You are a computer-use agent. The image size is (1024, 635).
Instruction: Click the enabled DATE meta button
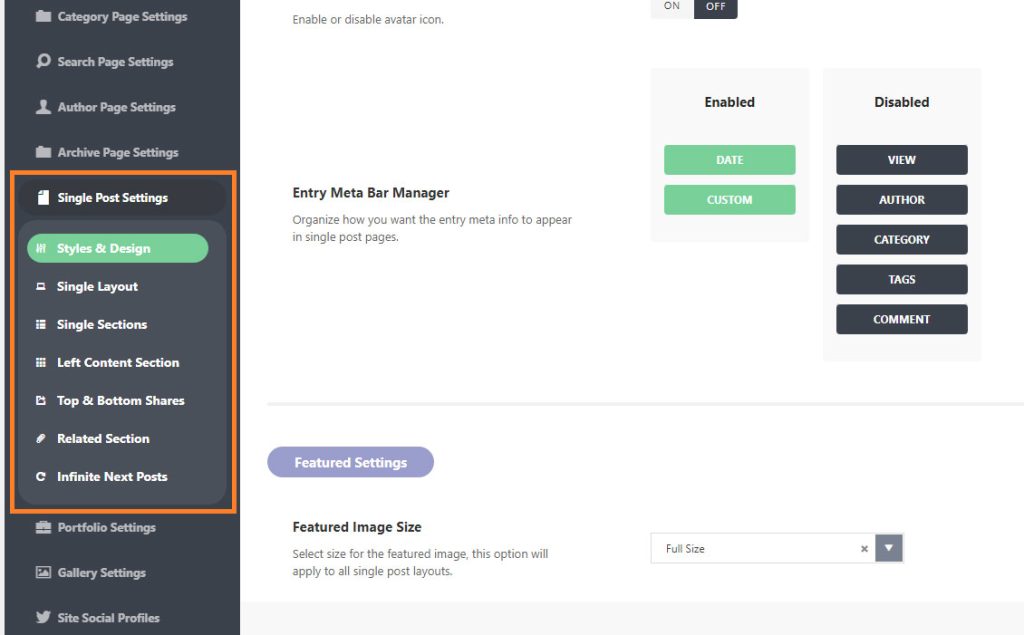coord(729,160)
